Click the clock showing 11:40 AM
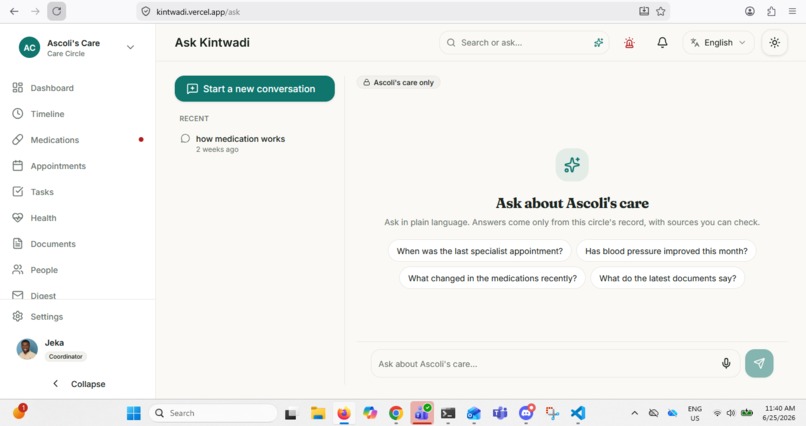The height and width of the screenshot is (426, 806). (779, 408)
